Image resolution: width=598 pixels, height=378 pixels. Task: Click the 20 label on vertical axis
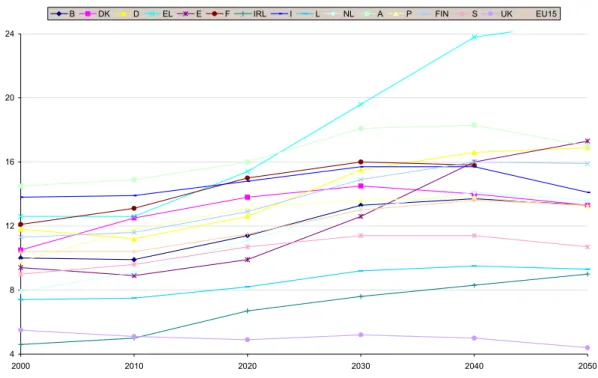tap(9, 98)
